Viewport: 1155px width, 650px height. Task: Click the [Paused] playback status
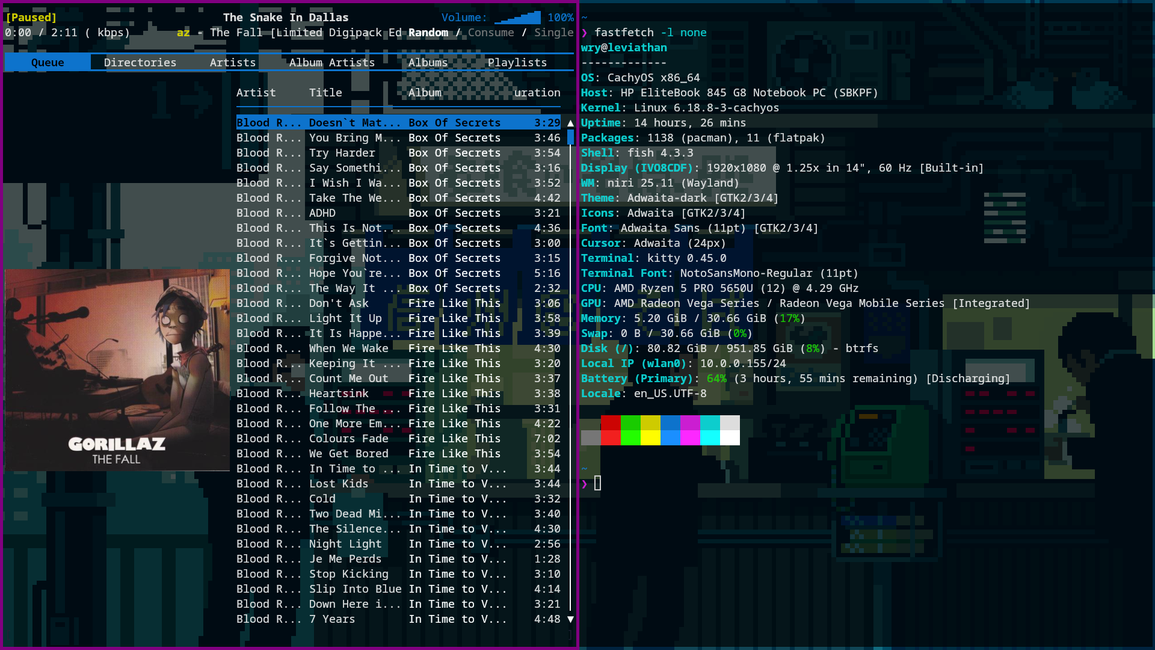click(31, 17)
